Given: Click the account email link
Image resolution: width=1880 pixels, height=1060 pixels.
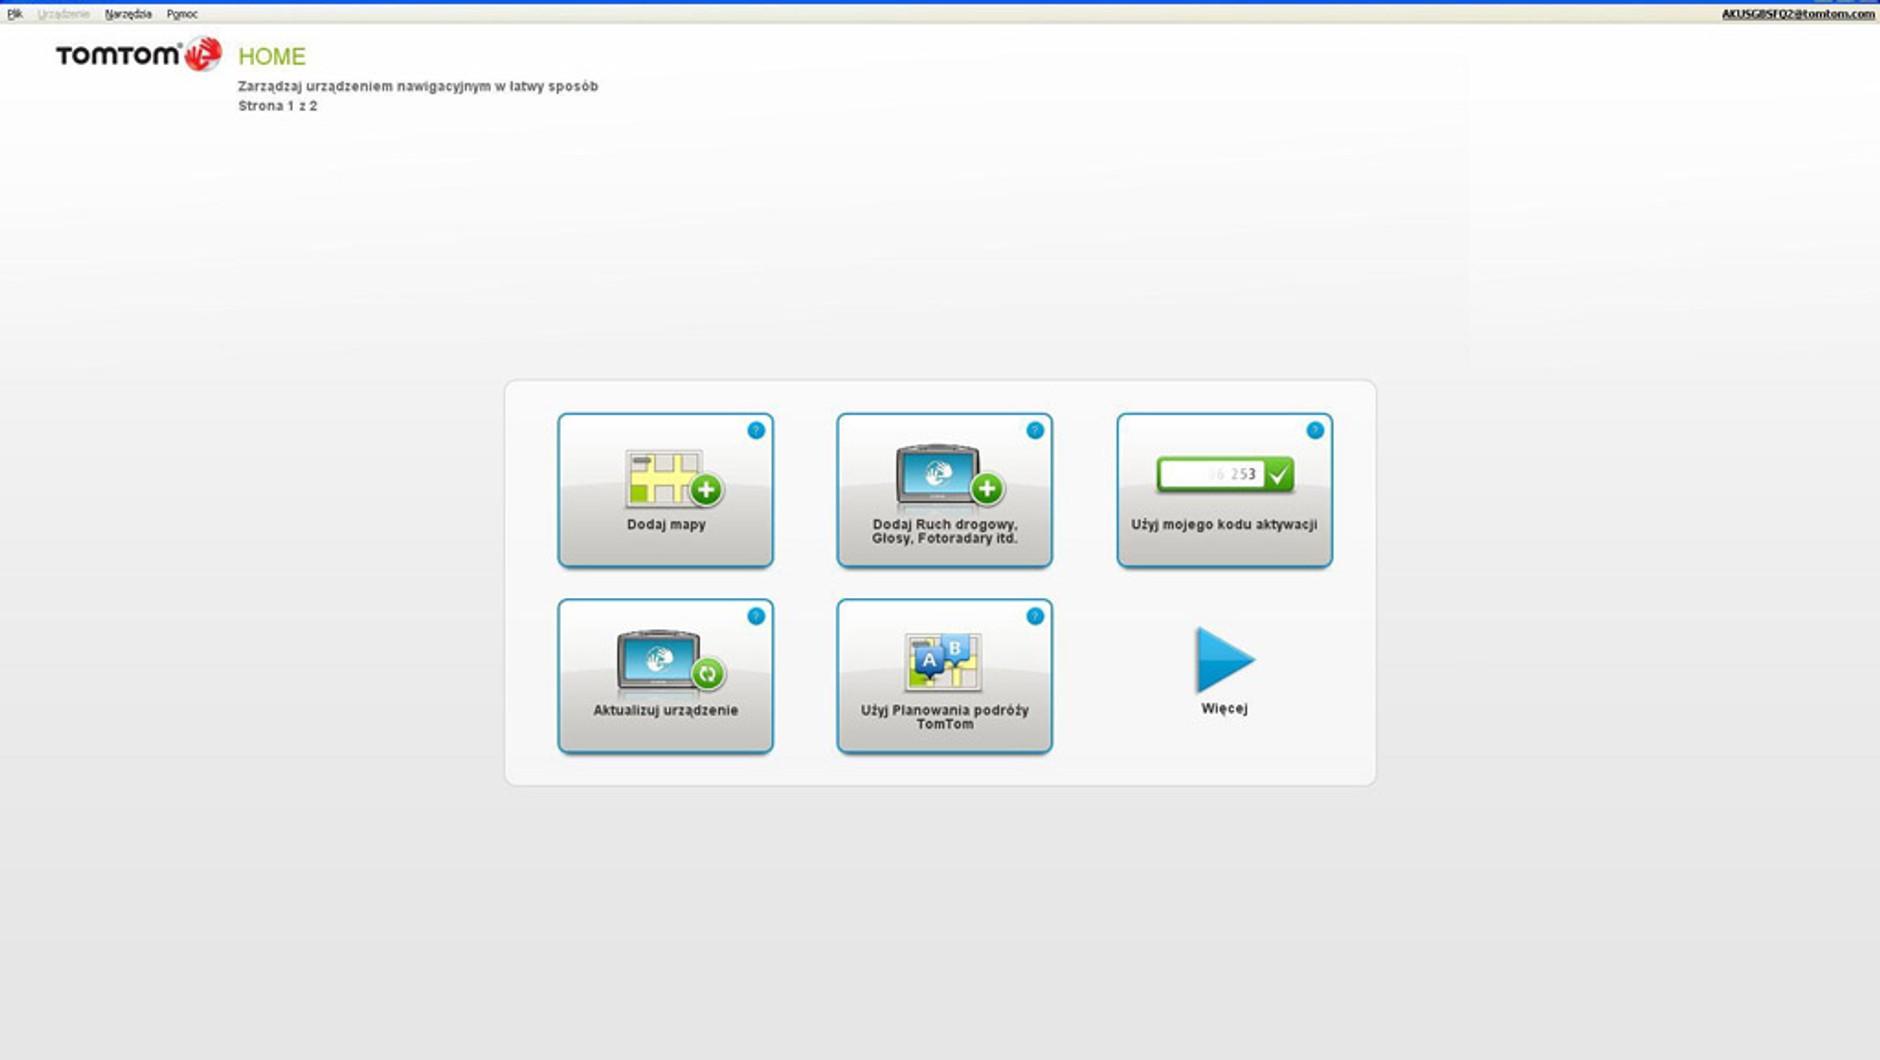Looking at the screenshot, I should (1798, 14).
